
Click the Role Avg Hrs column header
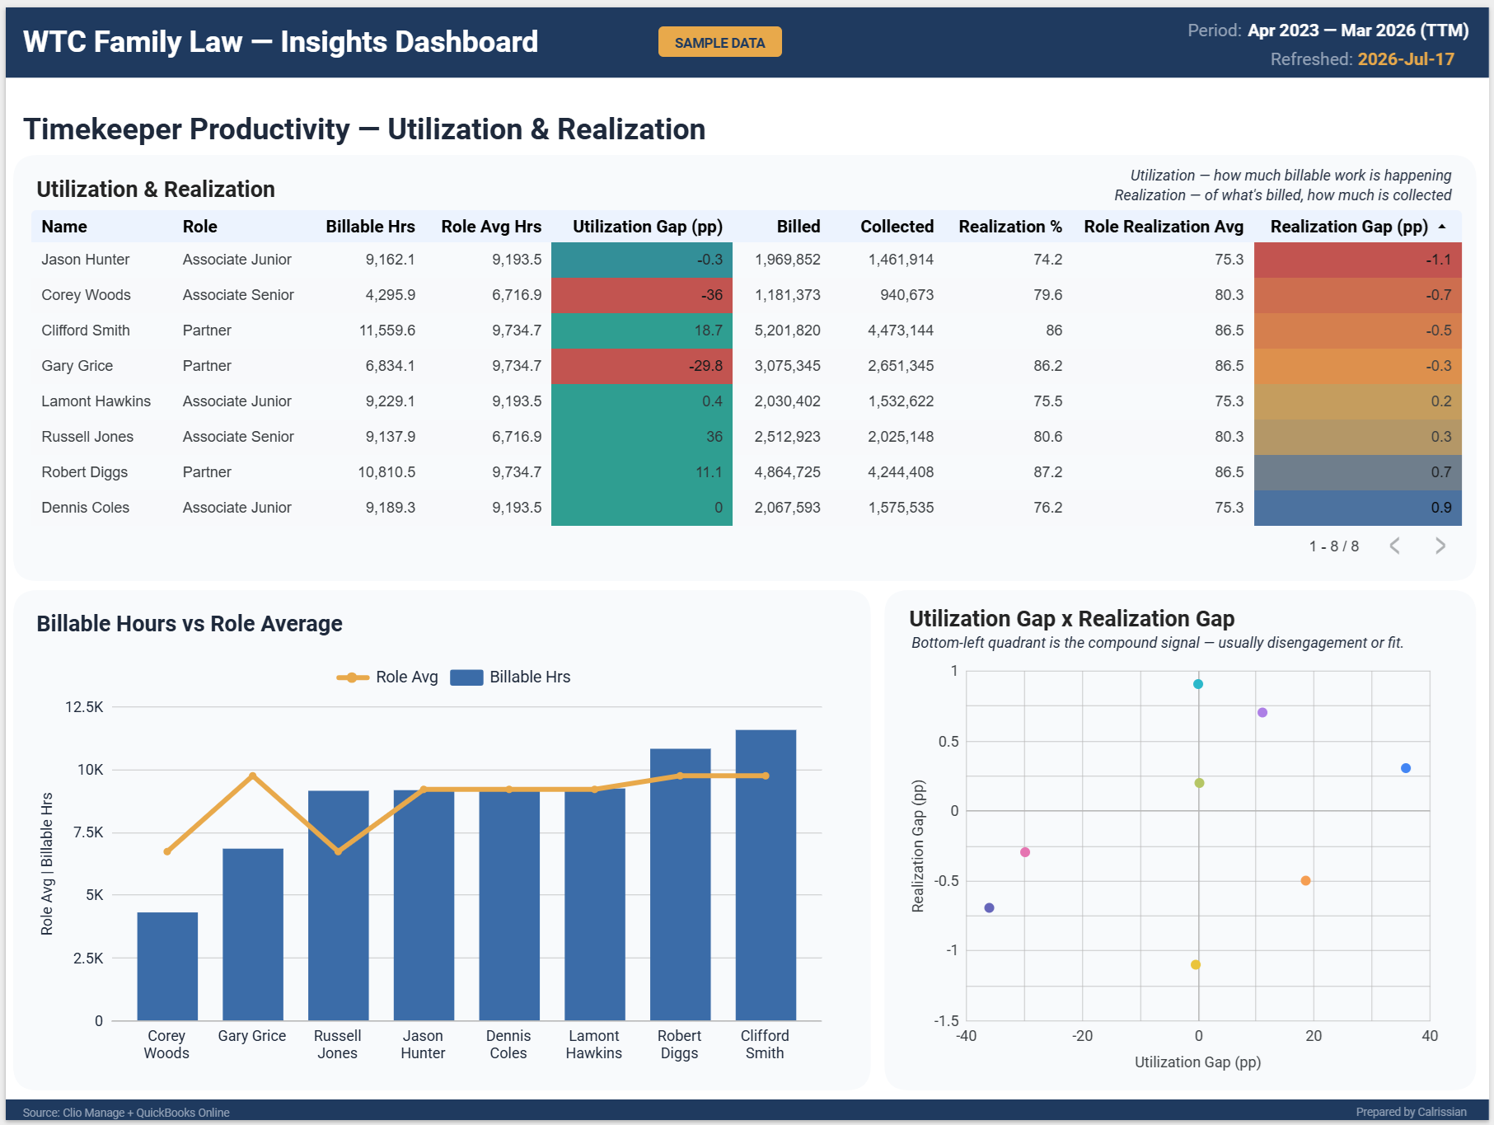pyautogui.click(x=491, y=227)
